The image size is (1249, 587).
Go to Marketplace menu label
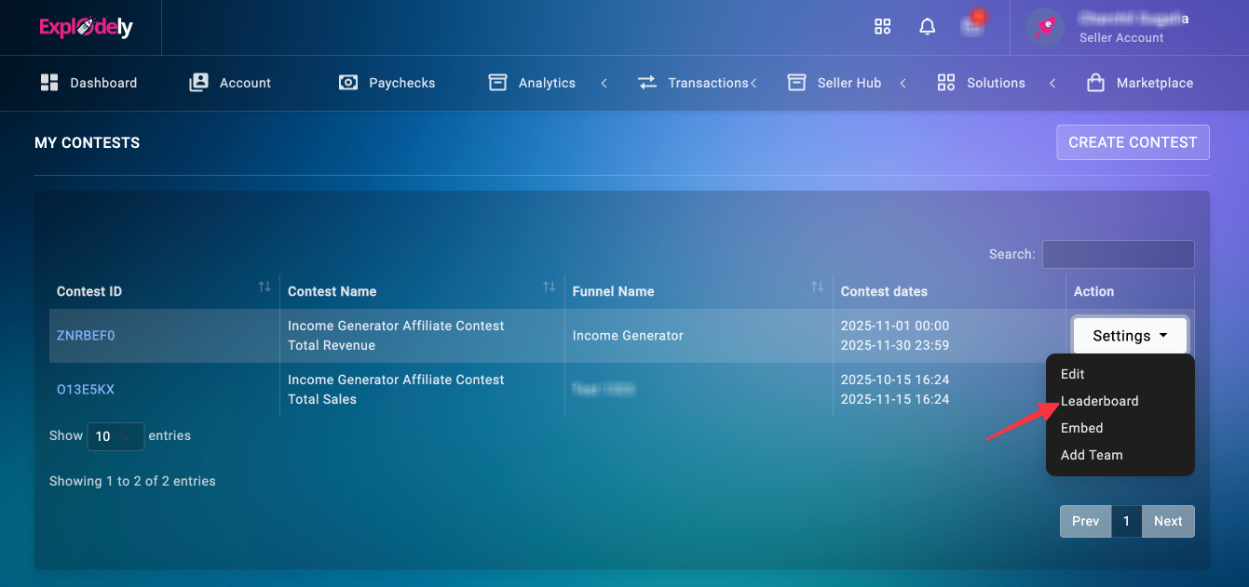tap(1155, 83)
